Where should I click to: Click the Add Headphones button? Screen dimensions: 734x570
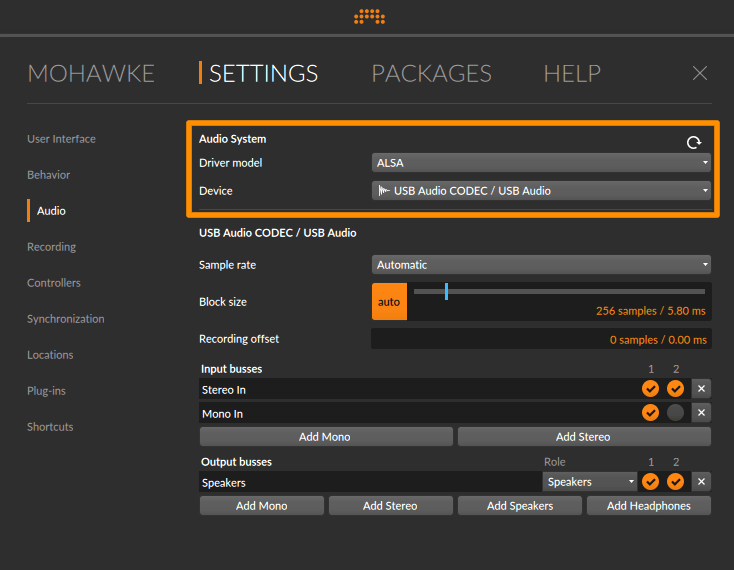[x=648, y=506]
